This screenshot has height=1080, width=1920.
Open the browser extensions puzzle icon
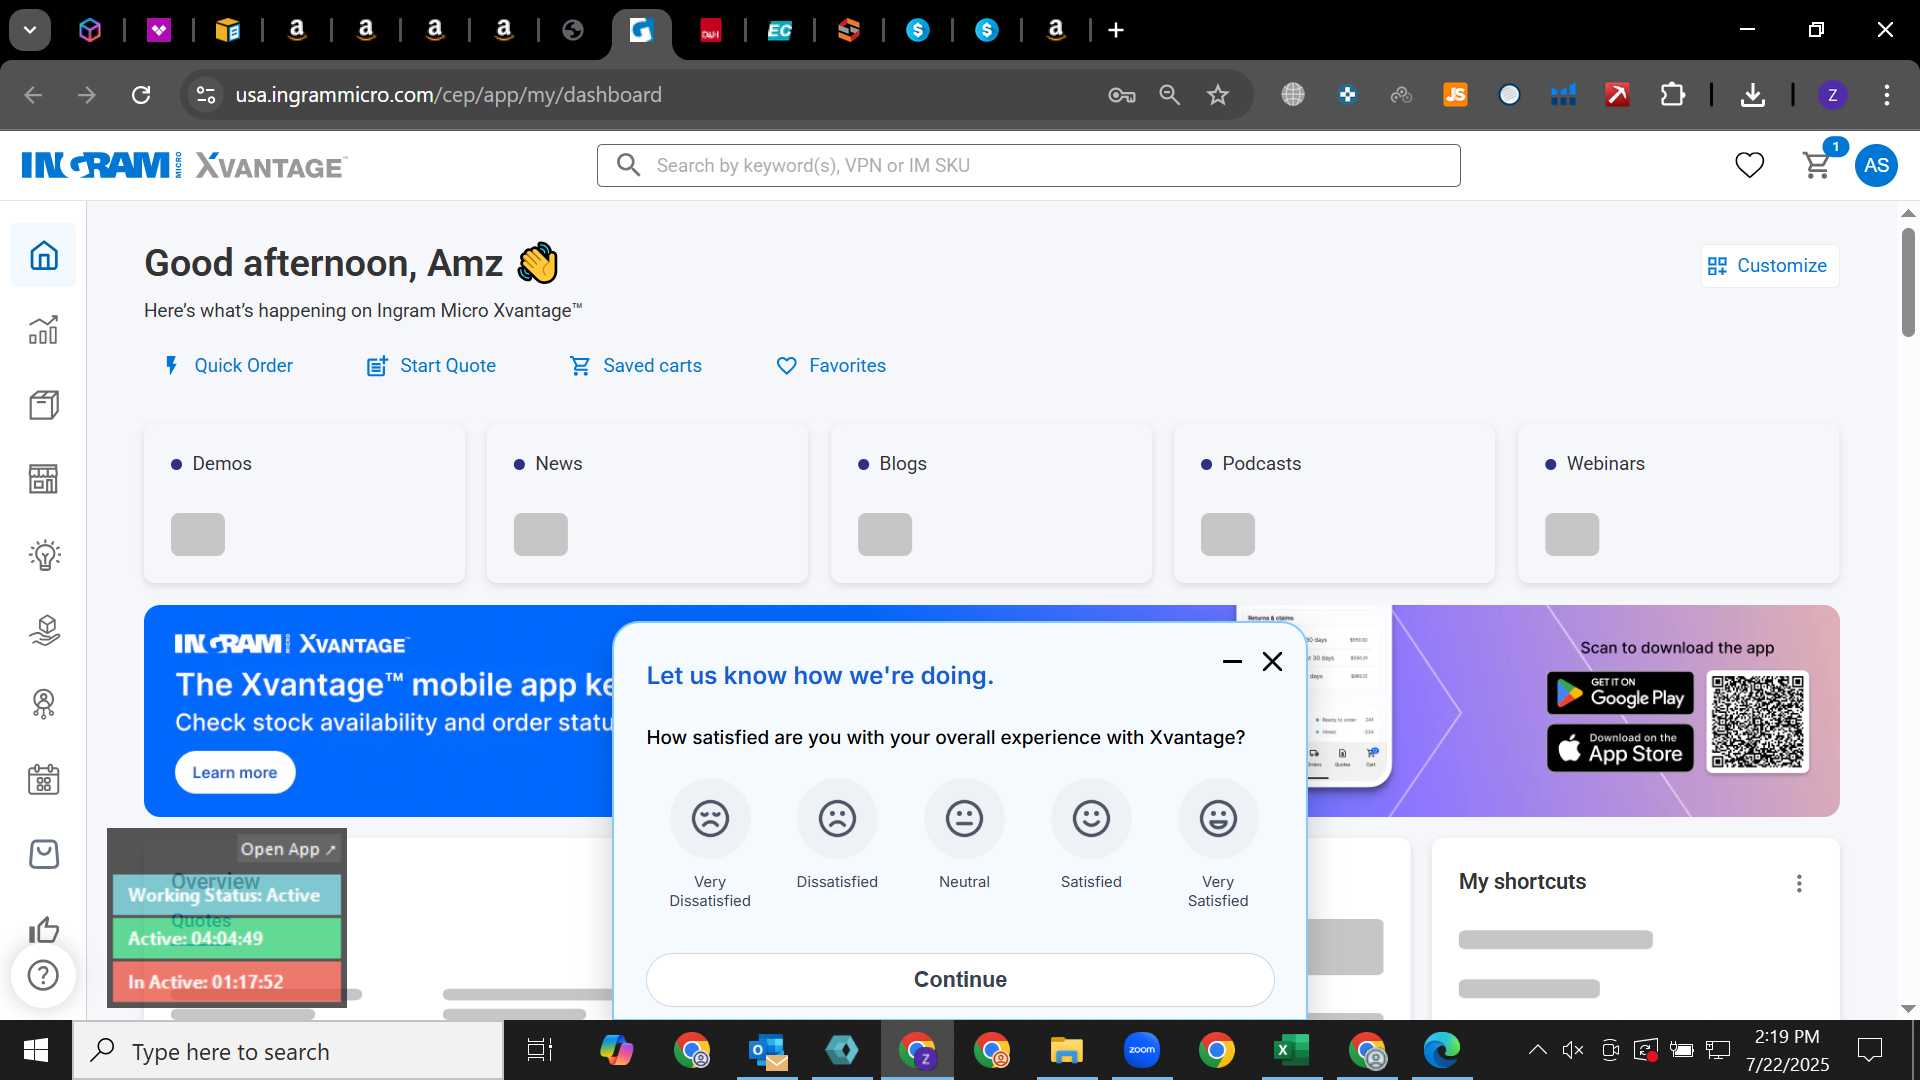1672,95
